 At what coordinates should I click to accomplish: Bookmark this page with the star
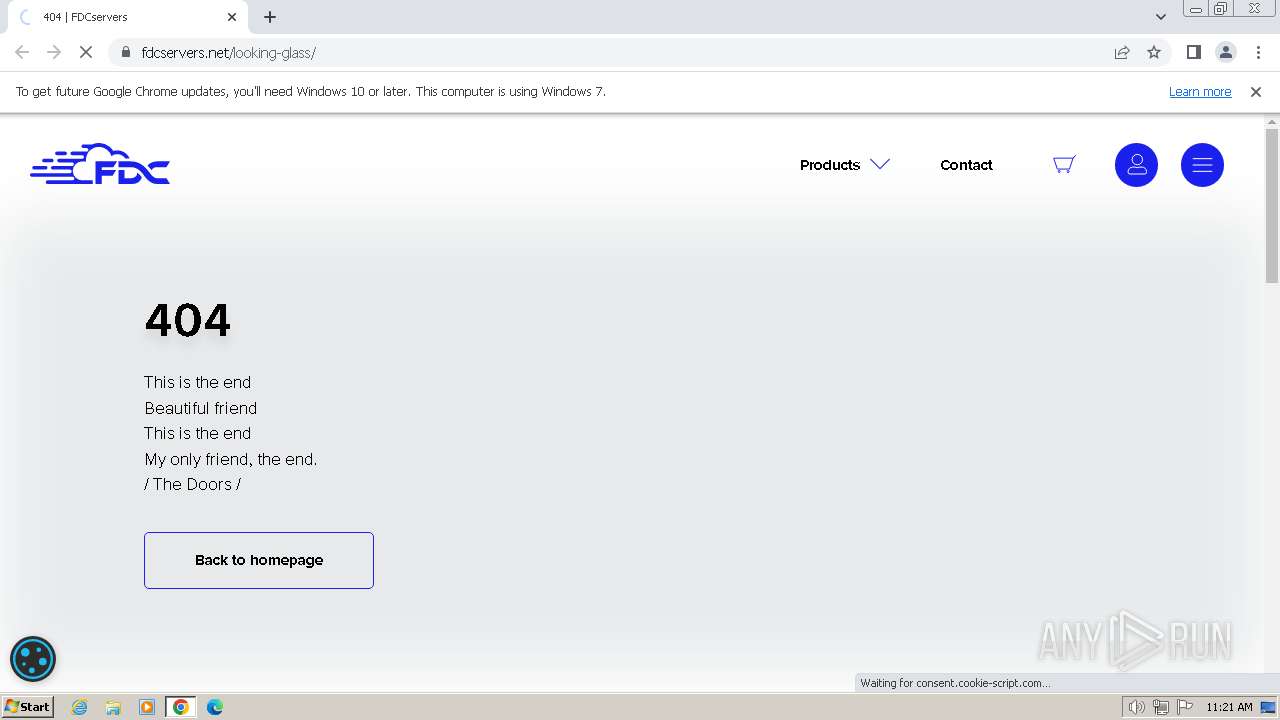(1154, 52)
